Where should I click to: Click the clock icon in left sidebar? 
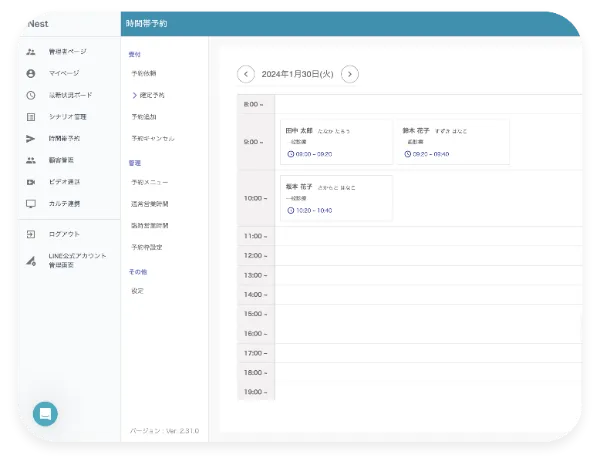pos(30,95)
